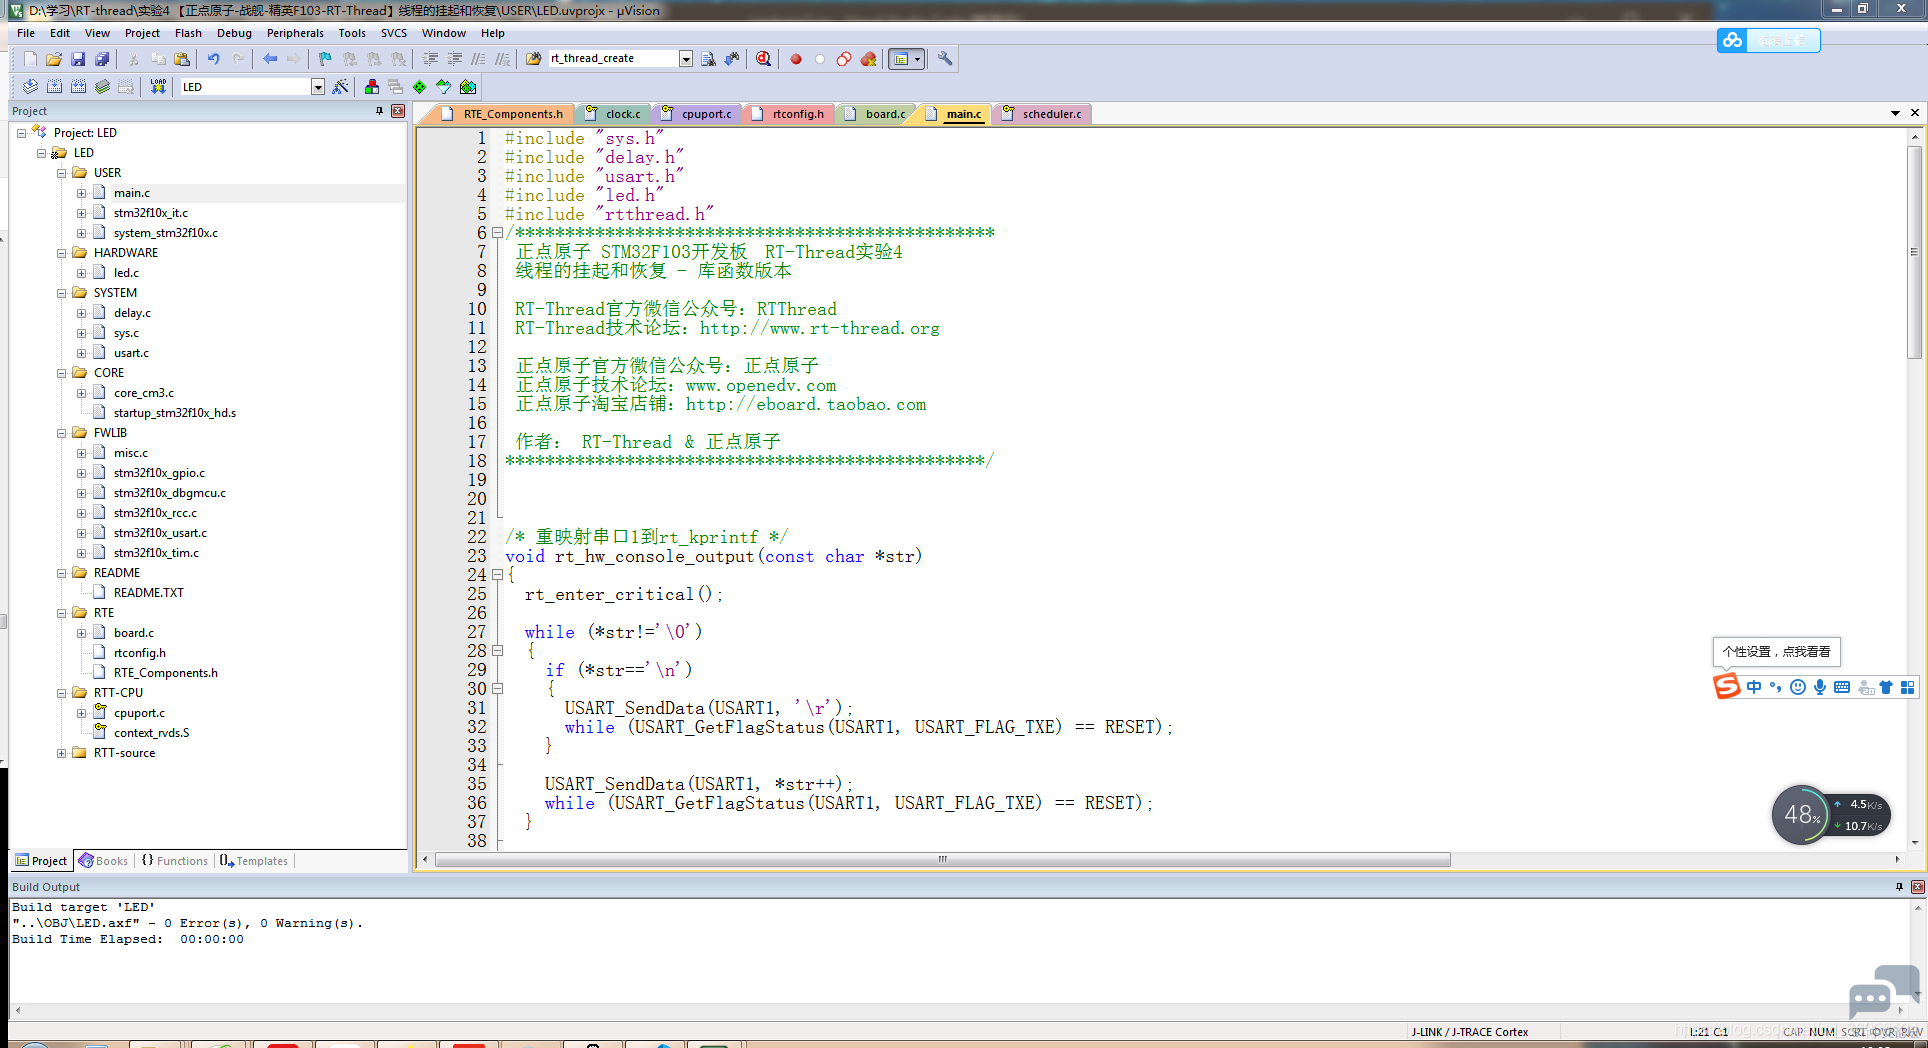Open the Peripherals menu
This screenshot has width=1928, height=1048.
pos(295,33)
